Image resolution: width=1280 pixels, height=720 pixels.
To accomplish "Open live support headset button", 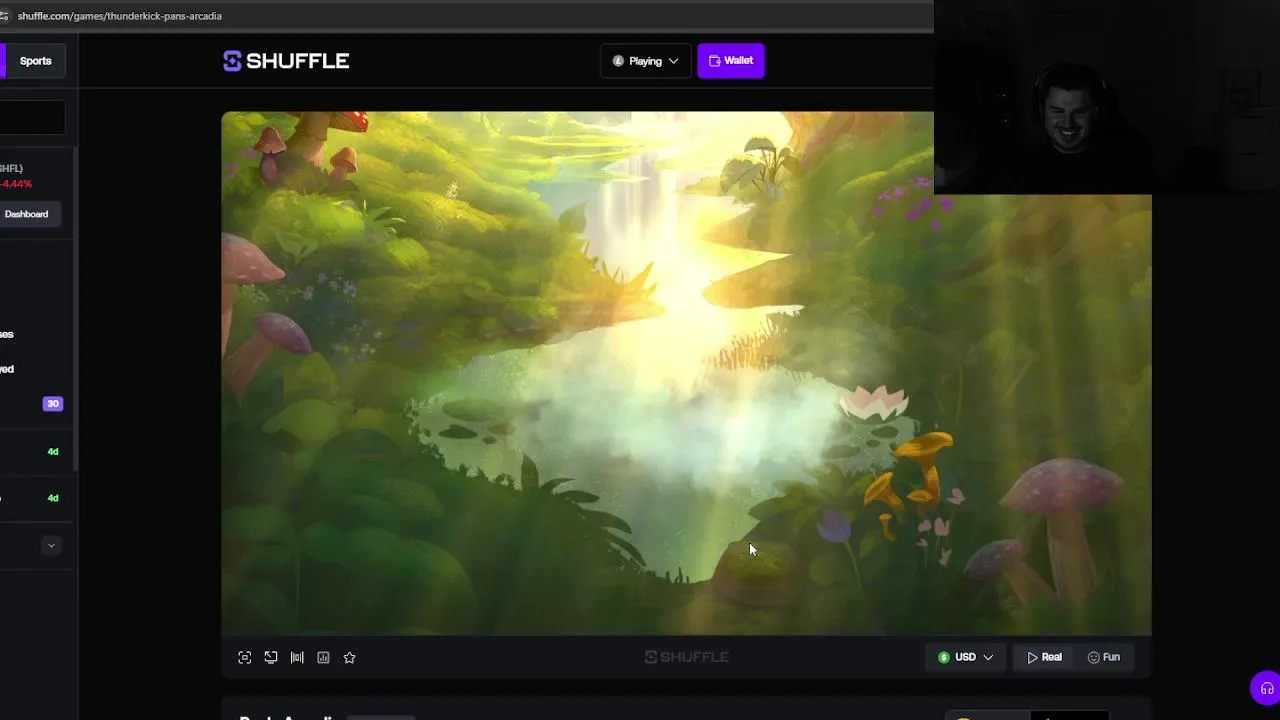I will tap(1266, 688).
